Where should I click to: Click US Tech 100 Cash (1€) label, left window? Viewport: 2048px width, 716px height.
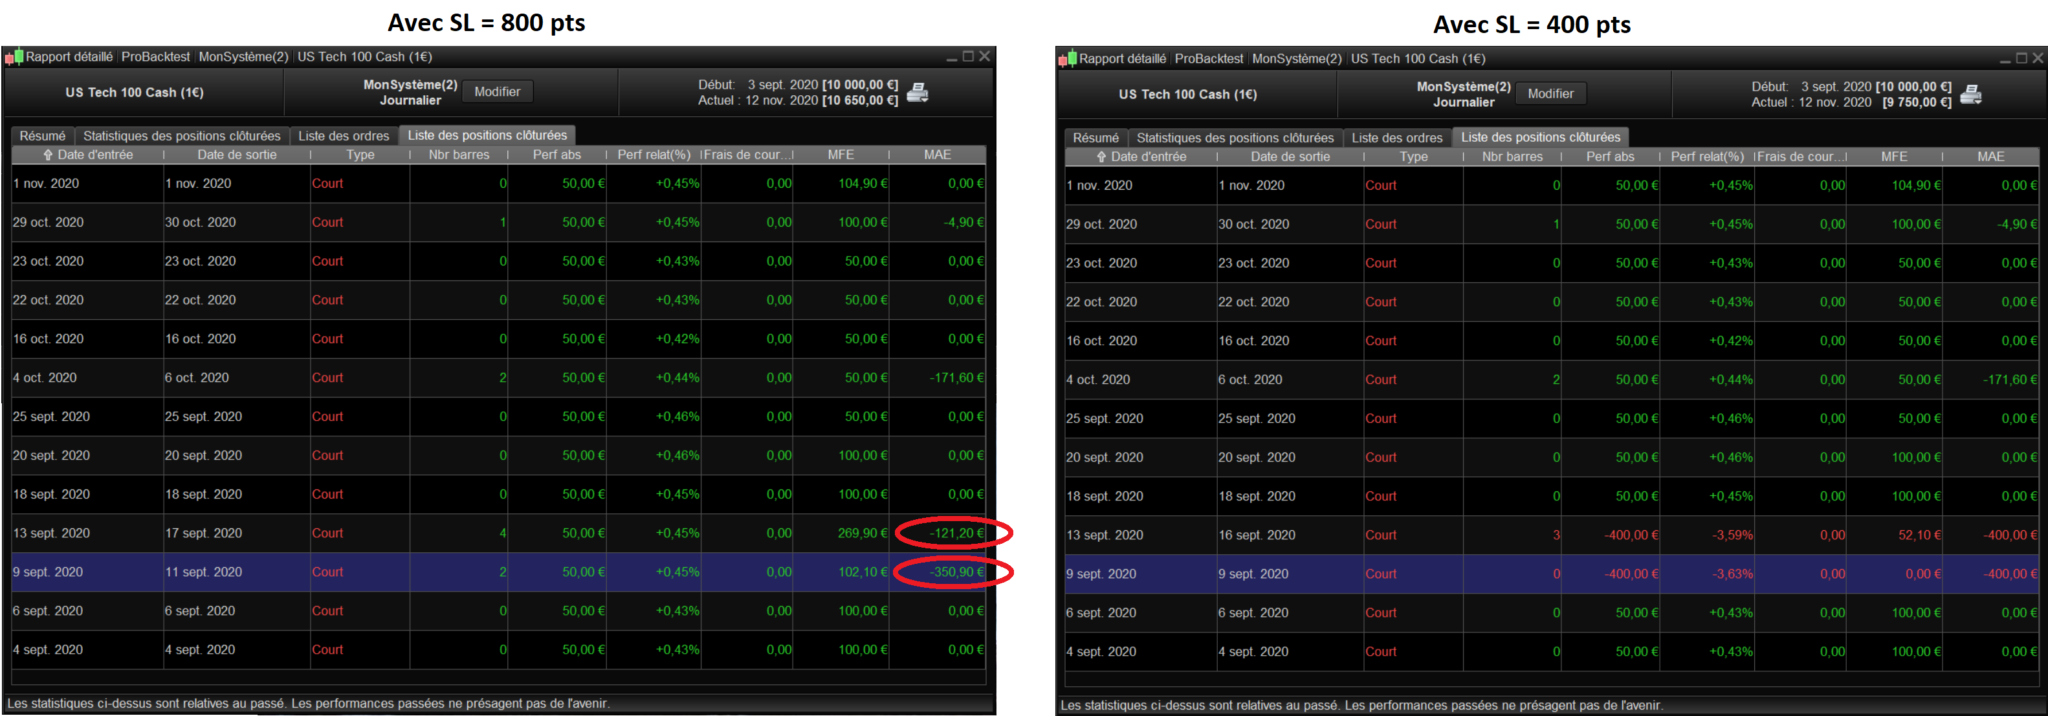pyautogui.click(x=135, y=93)
